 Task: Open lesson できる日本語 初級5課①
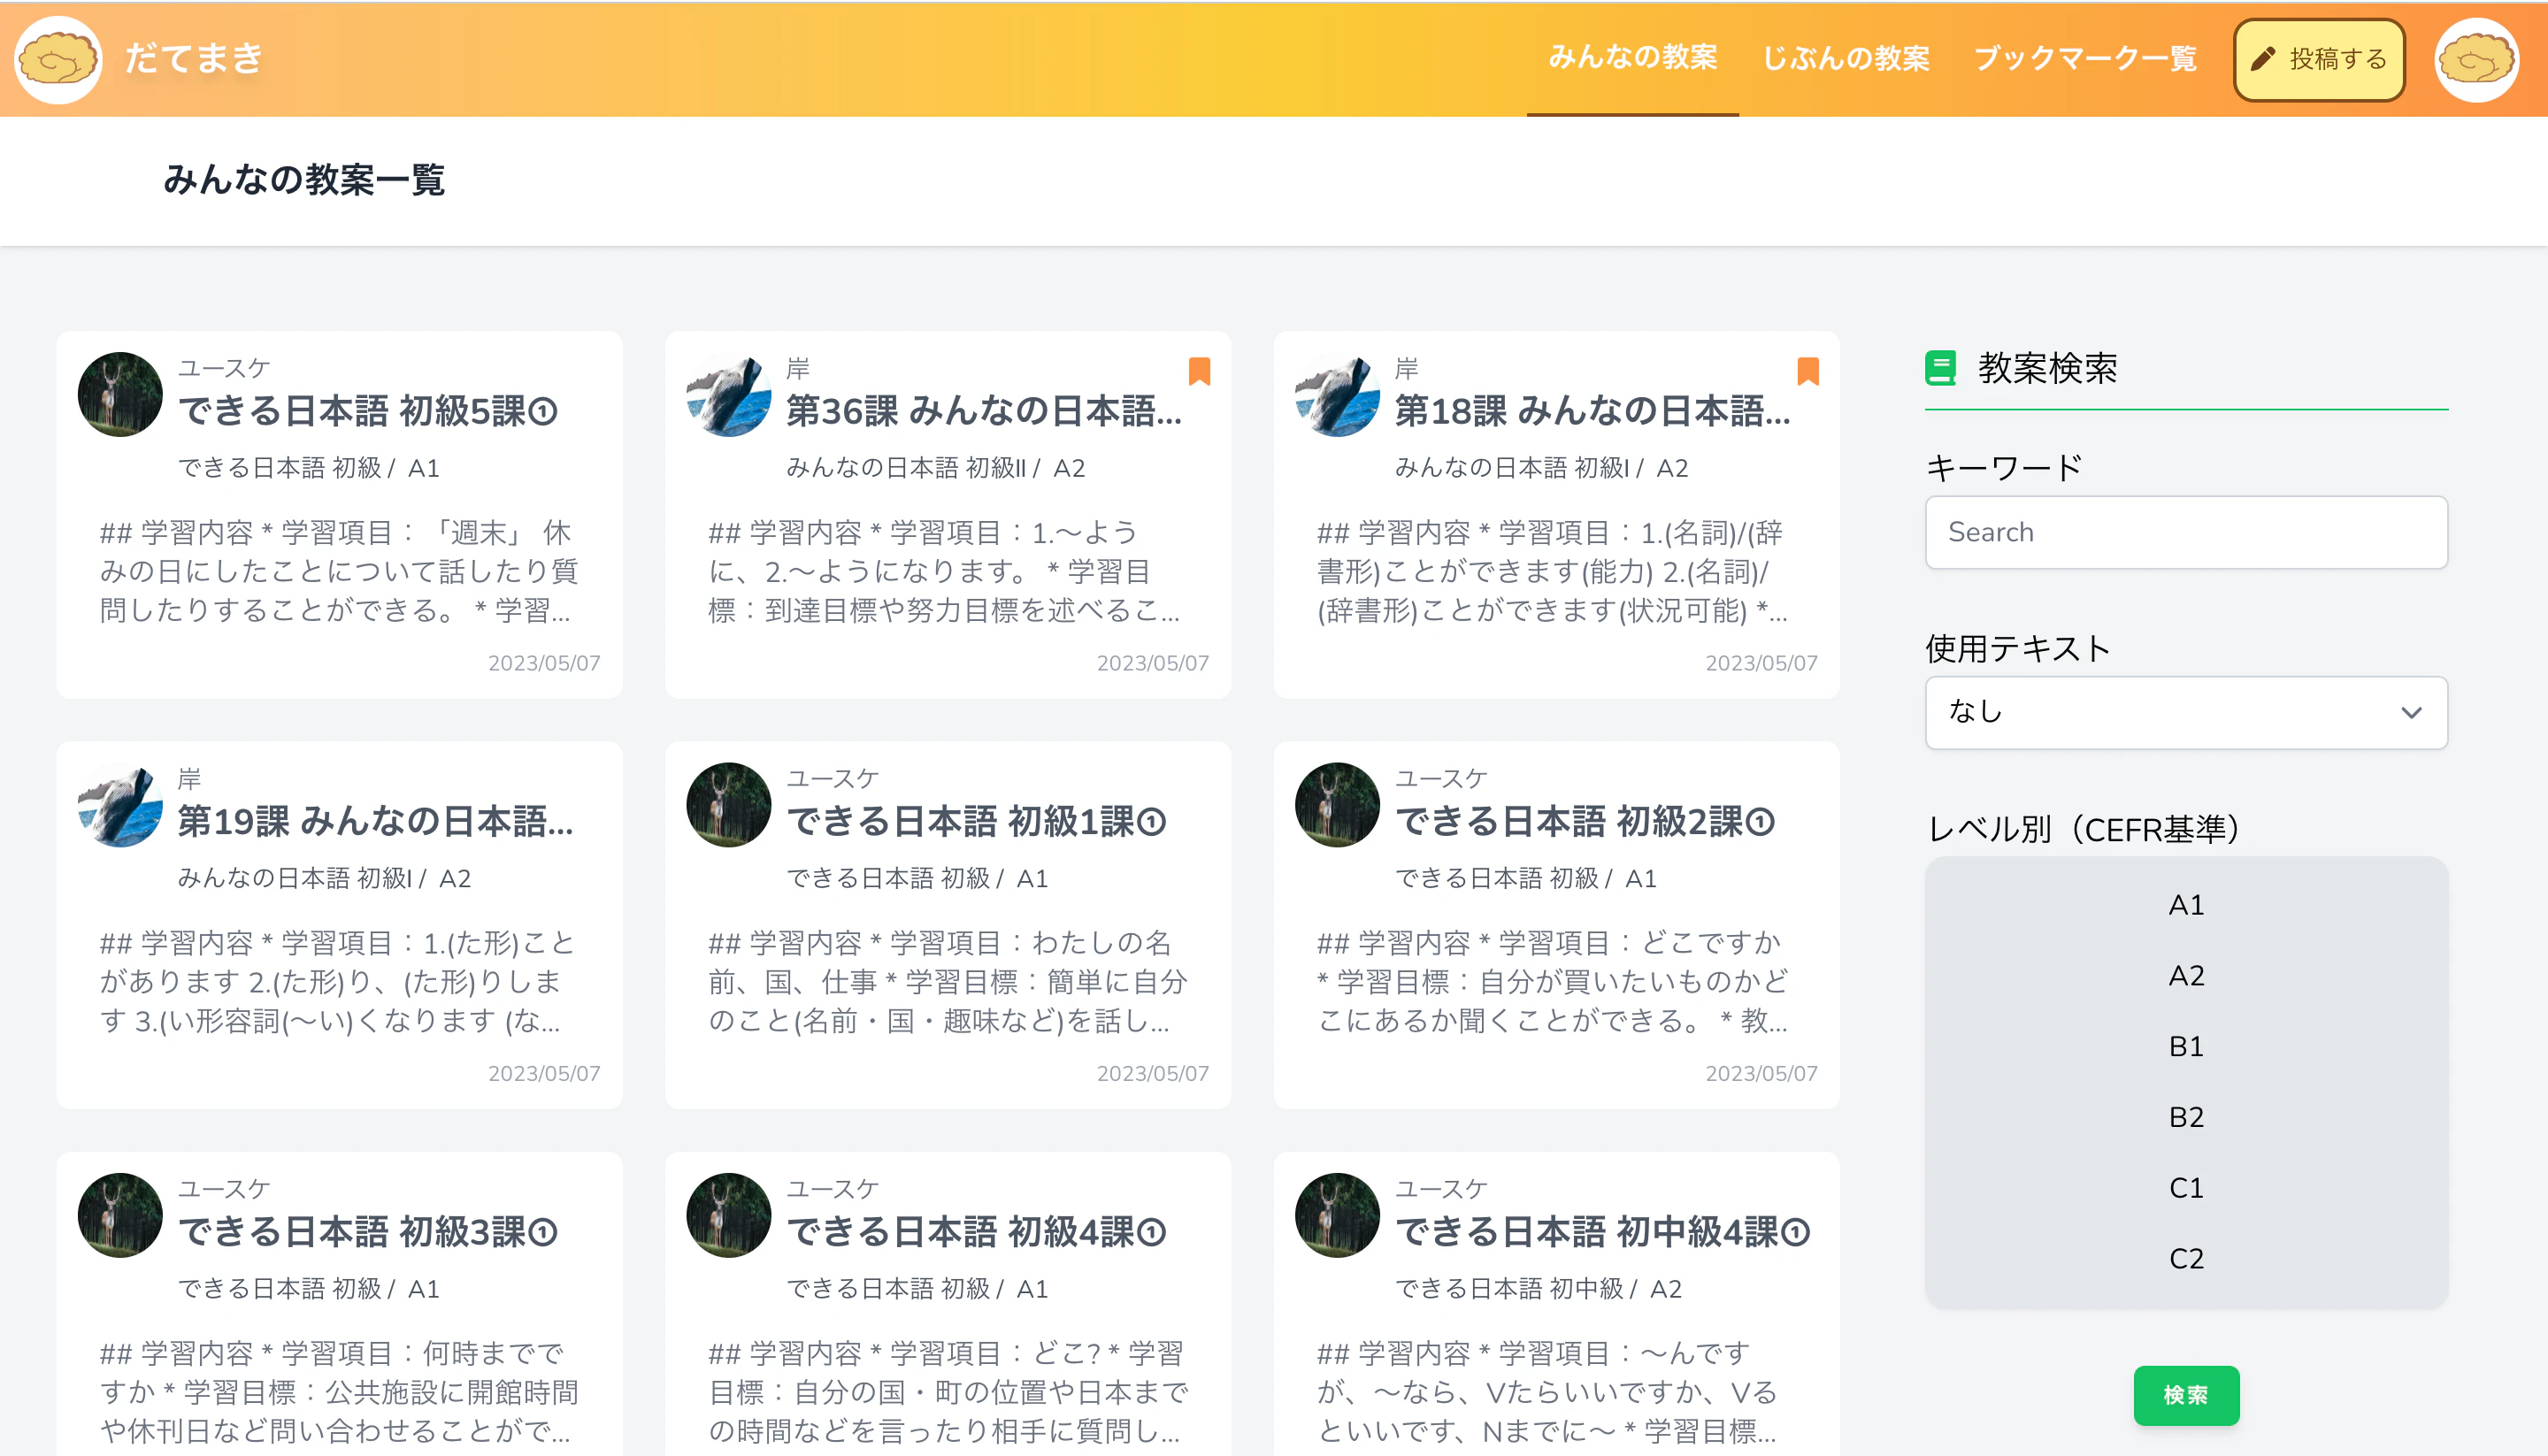[368, 411]
